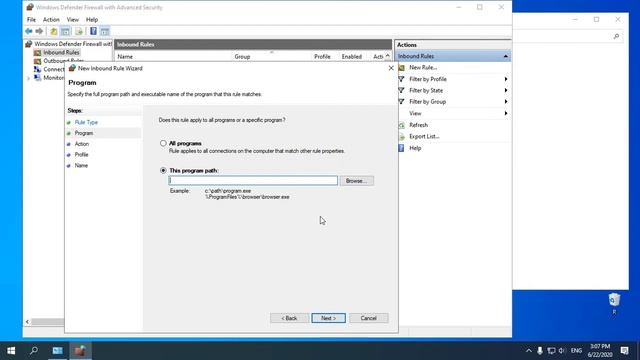This screenshot has height=360, width=640.
Task: Sort by the Enabled column header
Action: coord(351,57)
